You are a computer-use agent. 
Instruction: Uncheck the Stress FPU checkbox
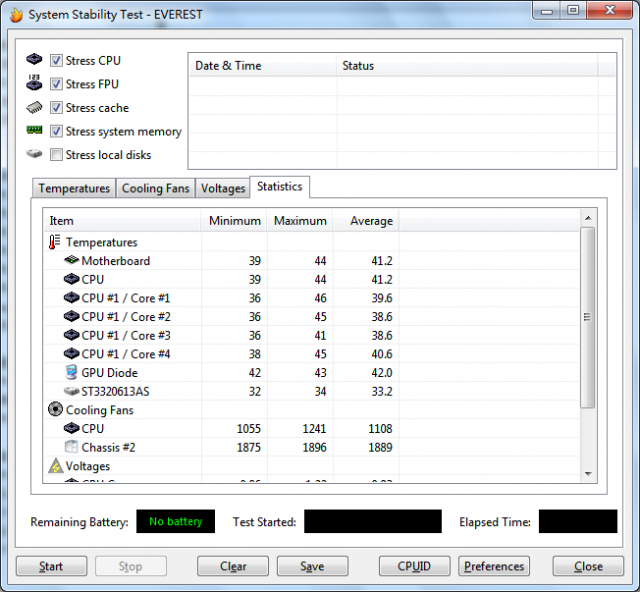coord(56,84)
